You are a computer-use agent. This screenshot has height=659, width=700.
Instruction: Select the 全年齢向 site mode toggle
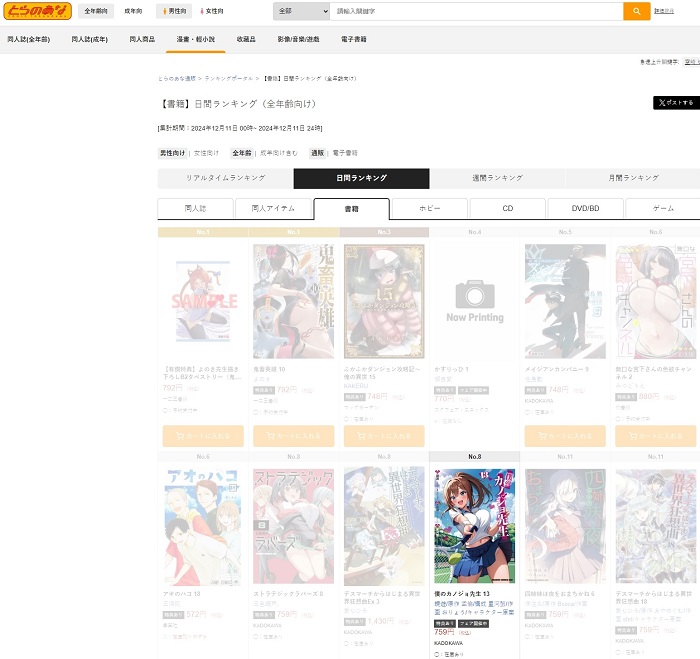coord(96,11)
